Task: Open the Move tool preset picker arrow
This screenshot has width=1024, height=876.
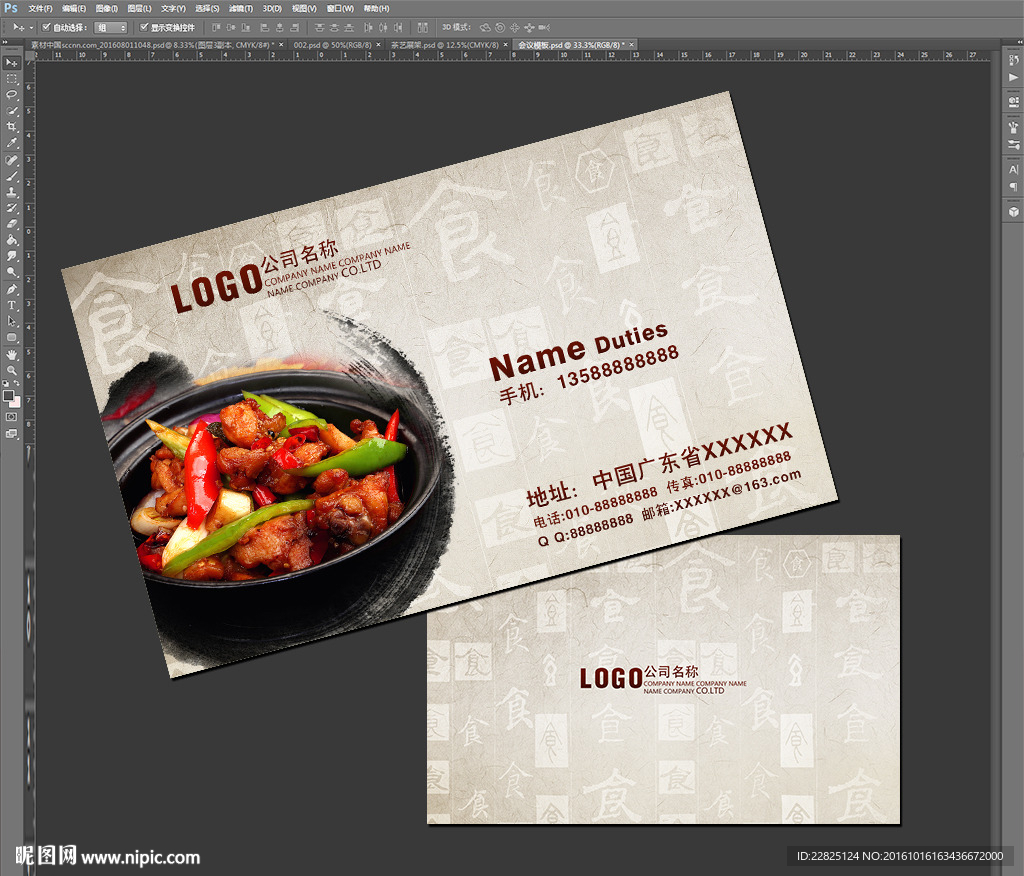Action: 31,27
